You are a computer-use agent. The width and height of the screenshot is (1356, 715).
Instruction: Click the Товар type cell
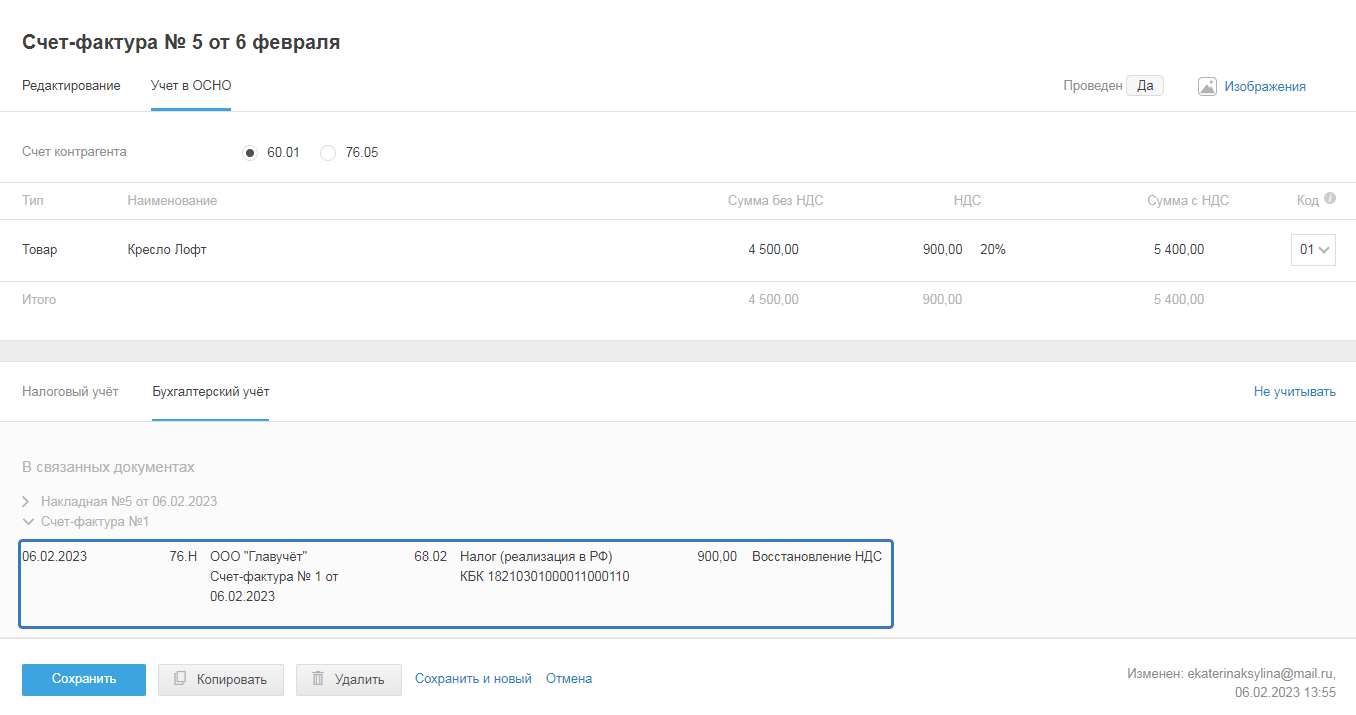coord(40,250)
